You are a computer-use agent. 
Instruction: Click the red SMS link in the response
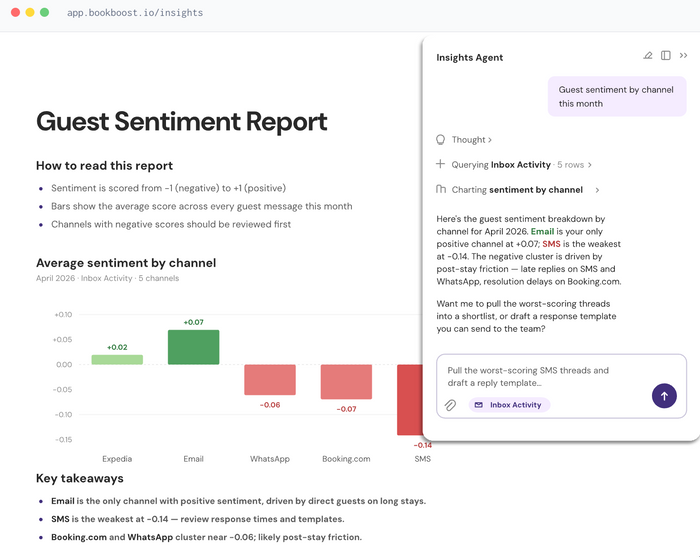click(x=551, y=244)
